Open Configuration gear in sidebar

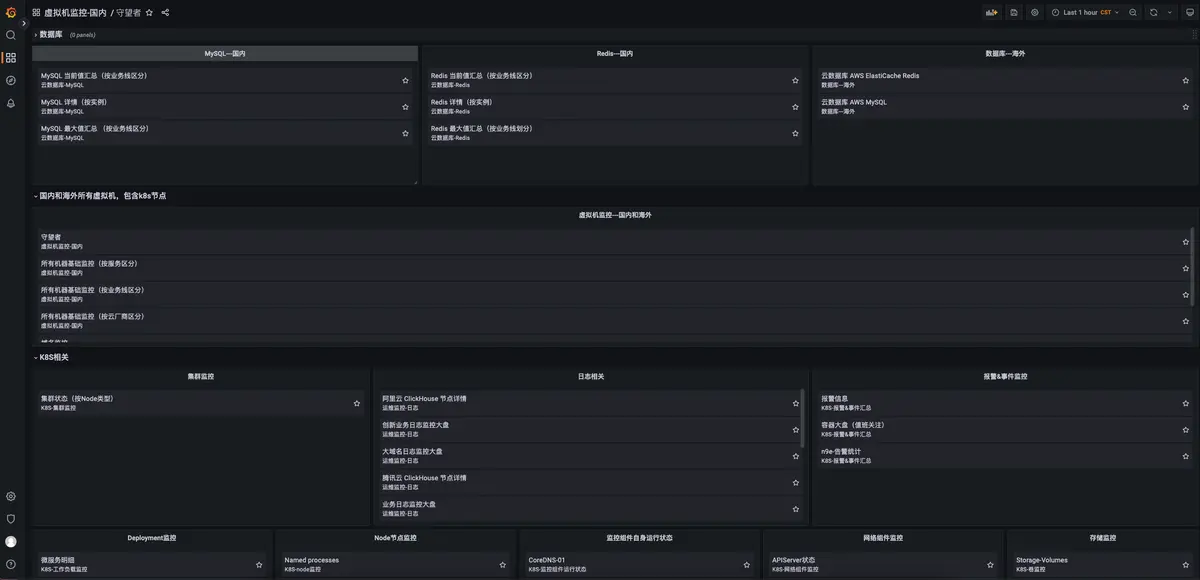click(11, 496)
